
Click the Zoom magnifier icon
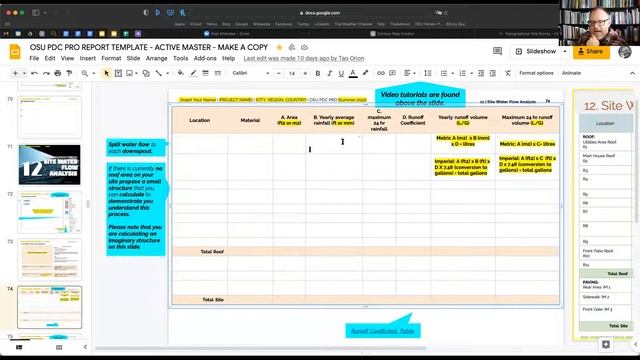pyautogui.click(x=84, y=73)
